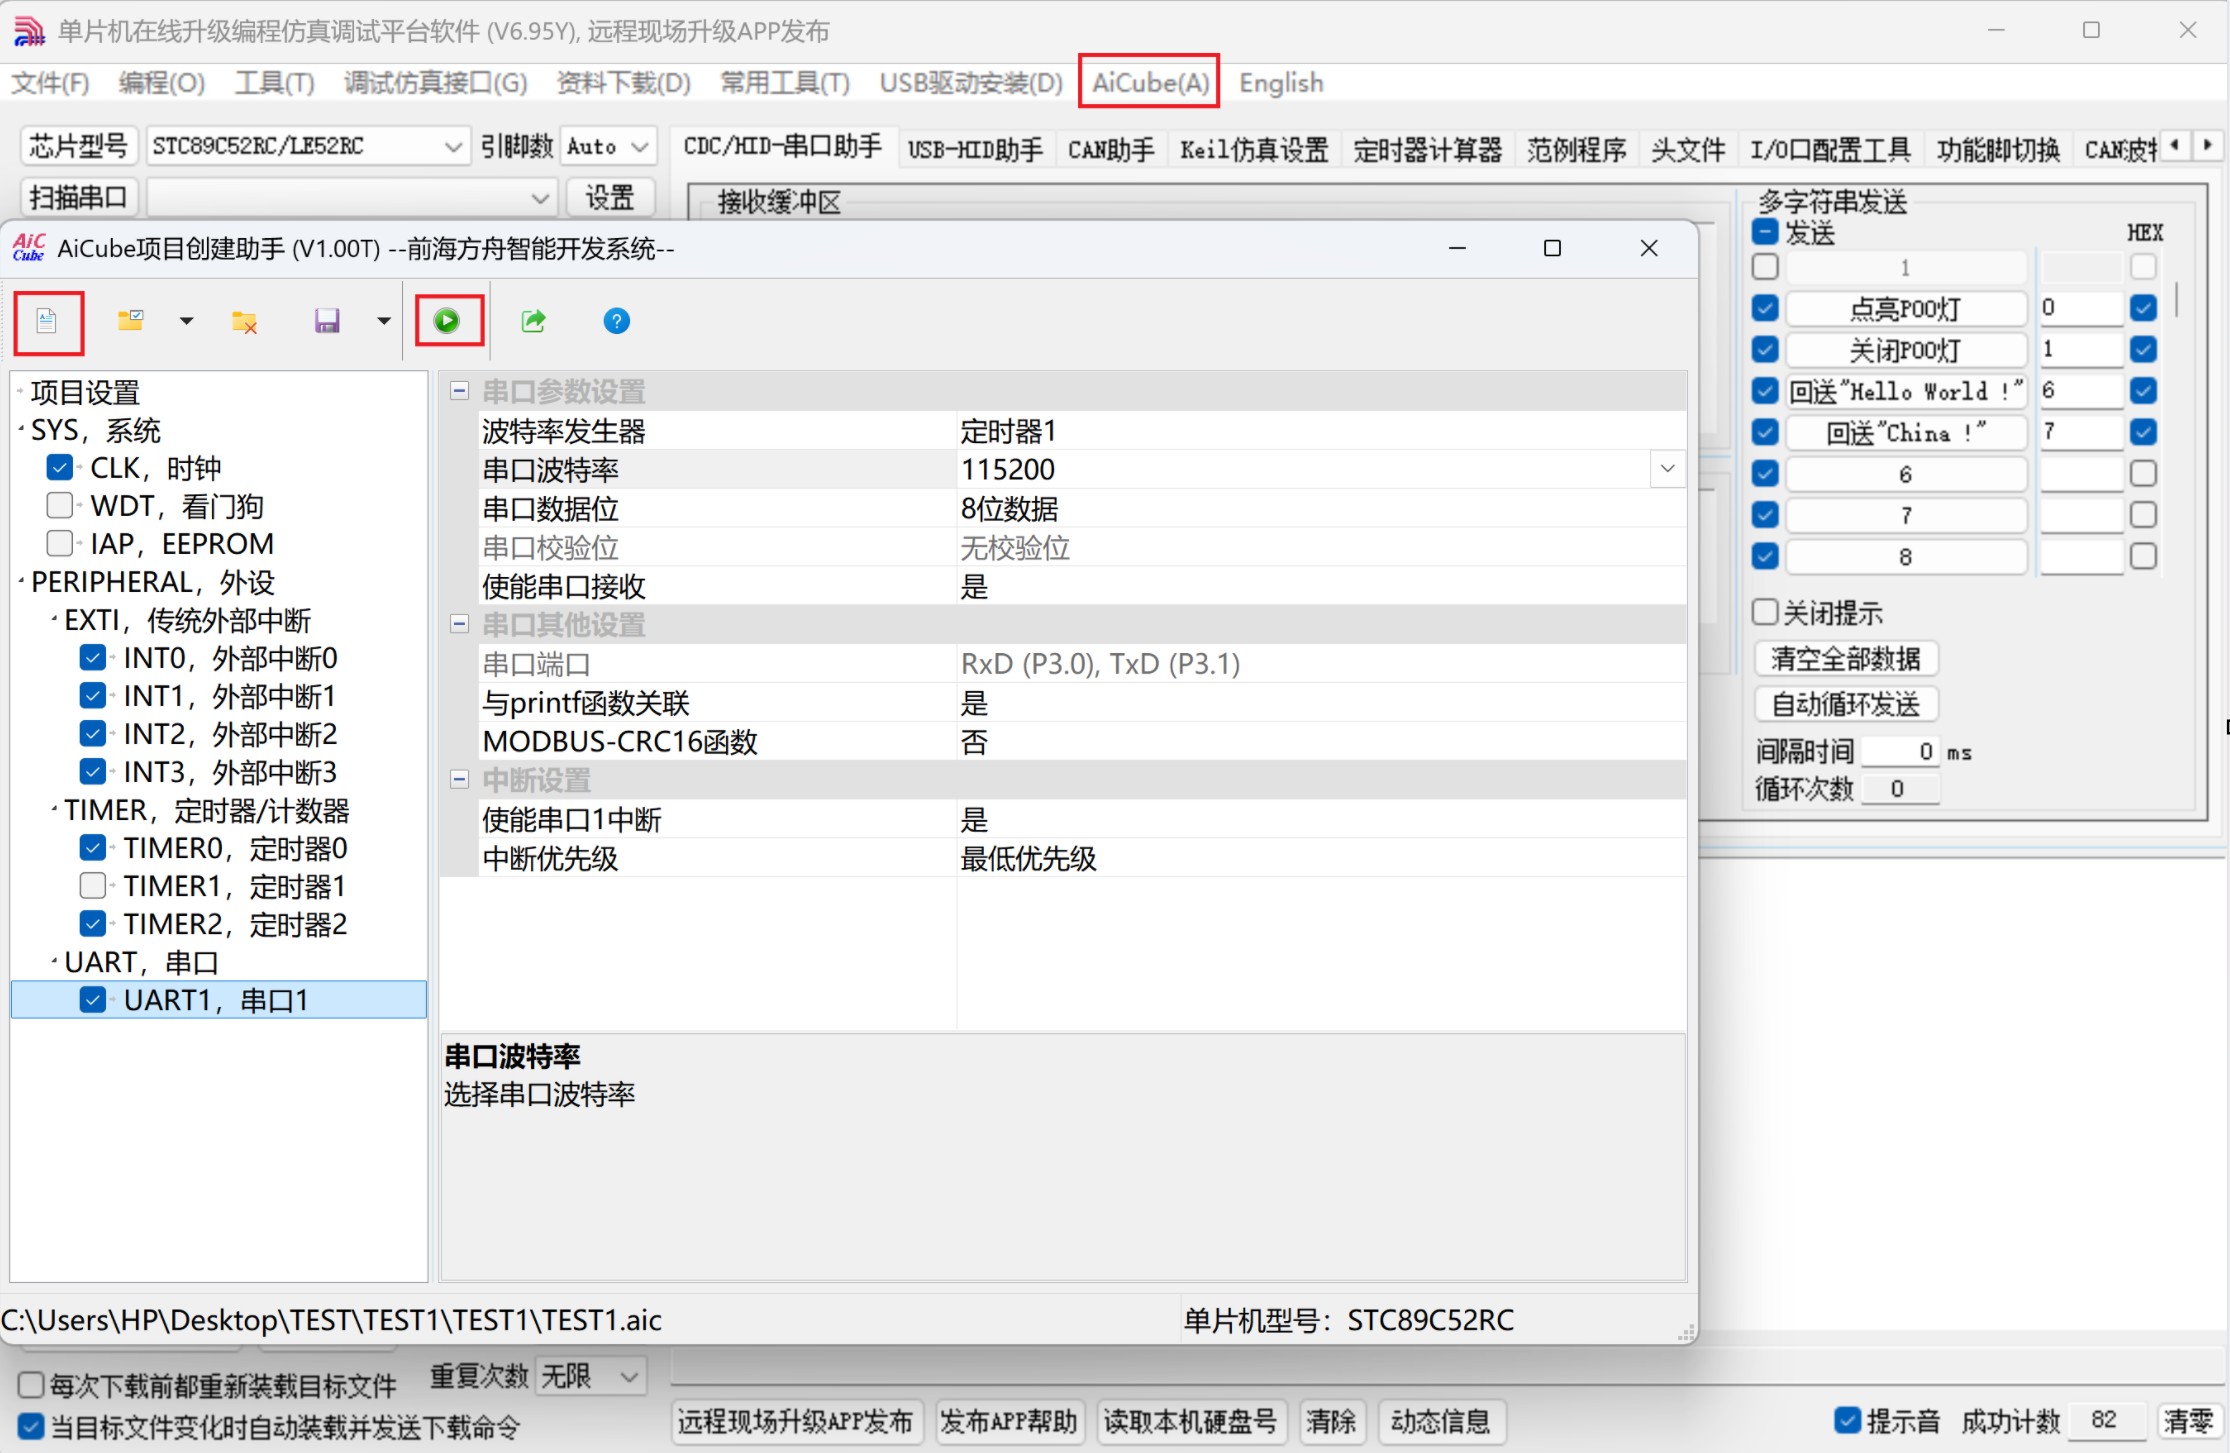
Task: Click the blue help question mark icon
Action: 617,321
